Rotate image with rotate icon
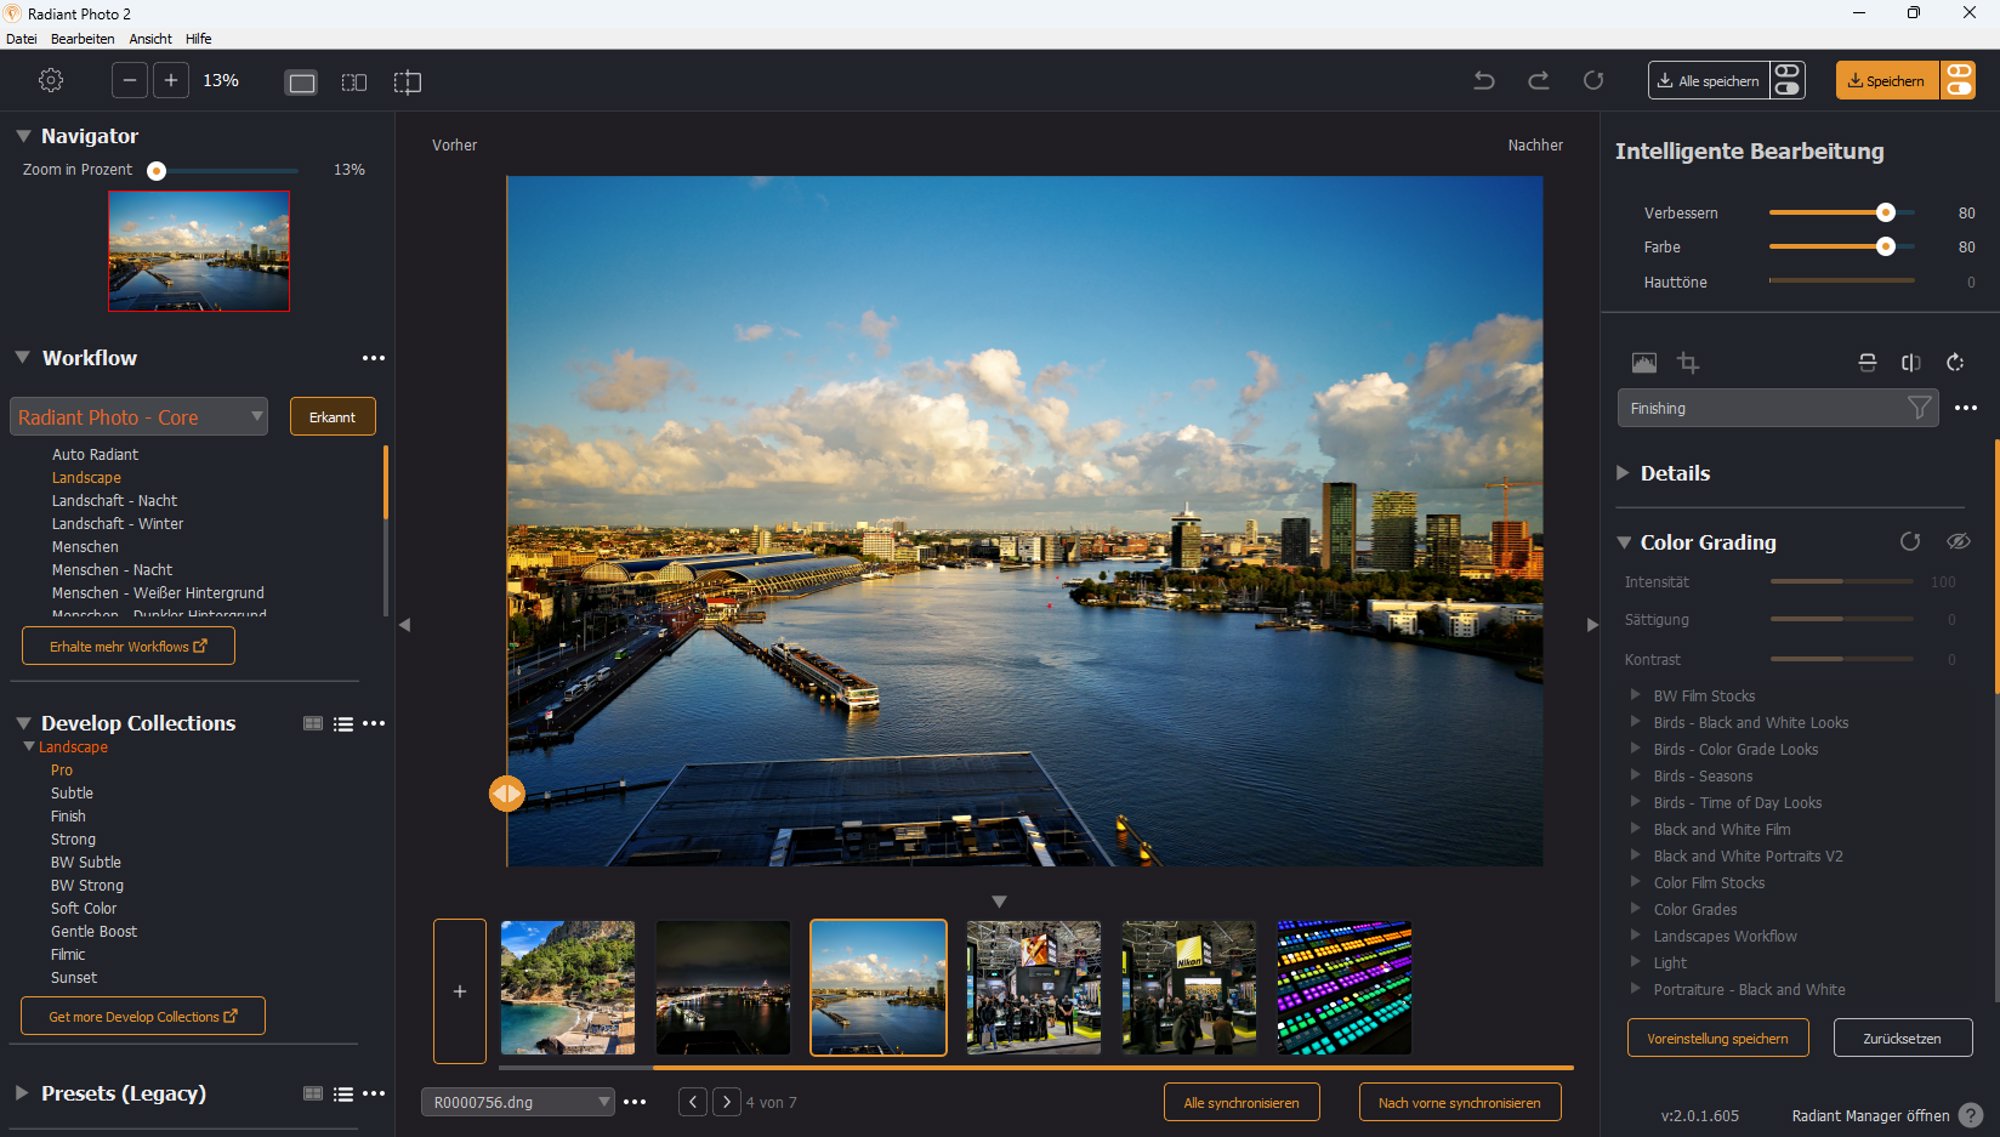Viewport: 2000px width, 1137px height. [1956, 363]
